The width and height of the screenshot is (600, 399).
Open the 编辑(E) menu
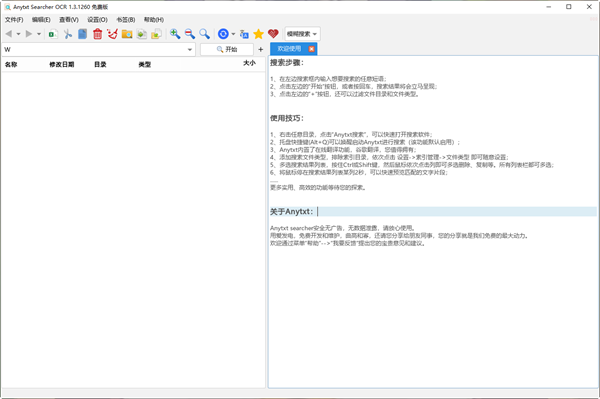tap(41, 20)
